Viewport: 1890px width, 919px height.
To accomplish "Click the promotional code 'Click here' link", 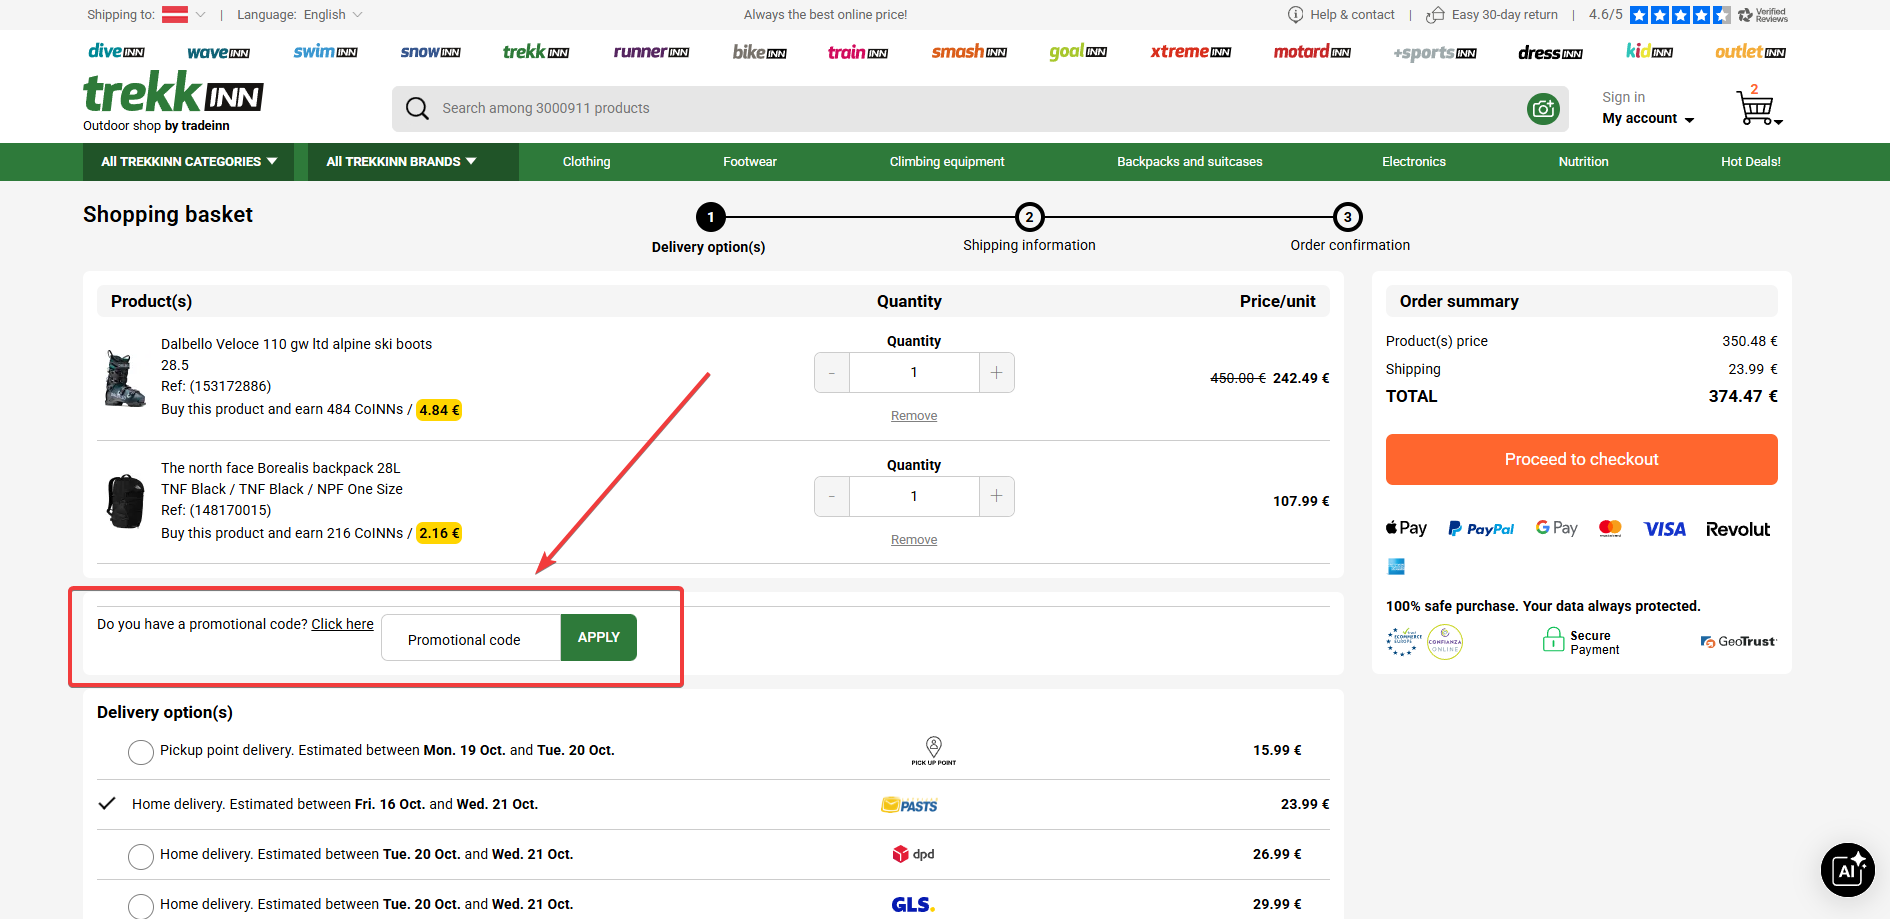I will click(x=342, y=624).
